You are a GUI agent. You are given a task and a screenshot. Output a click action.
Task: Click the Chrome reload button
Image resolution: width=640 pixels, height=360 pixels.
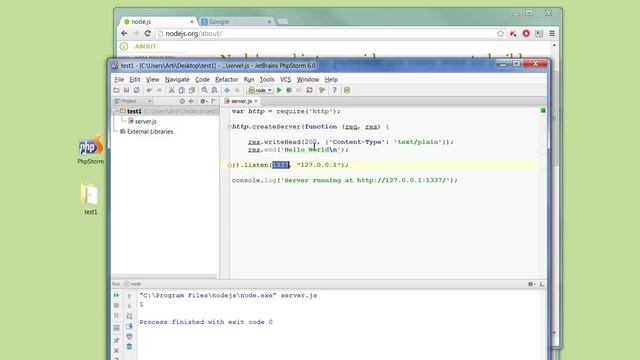click(148, 33)
